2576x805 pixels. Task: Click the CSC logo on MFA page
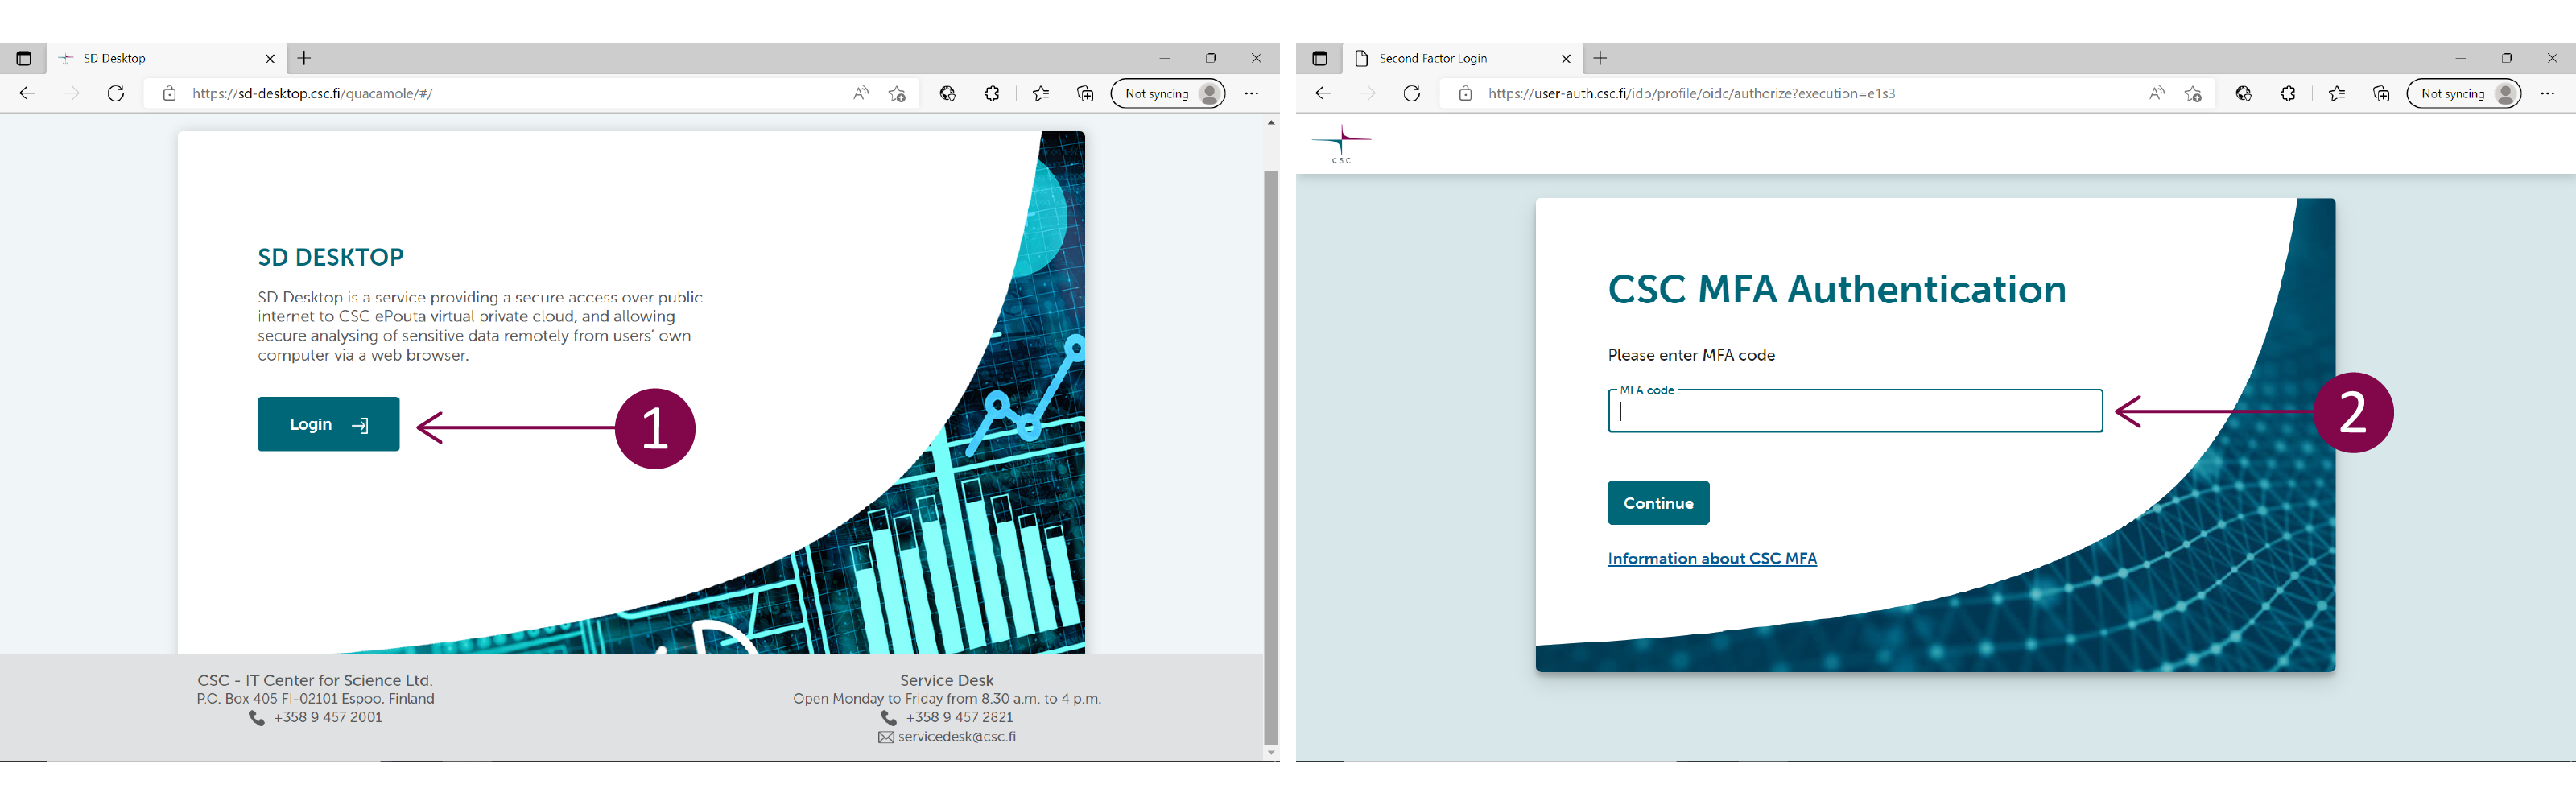coord(1341,144)
